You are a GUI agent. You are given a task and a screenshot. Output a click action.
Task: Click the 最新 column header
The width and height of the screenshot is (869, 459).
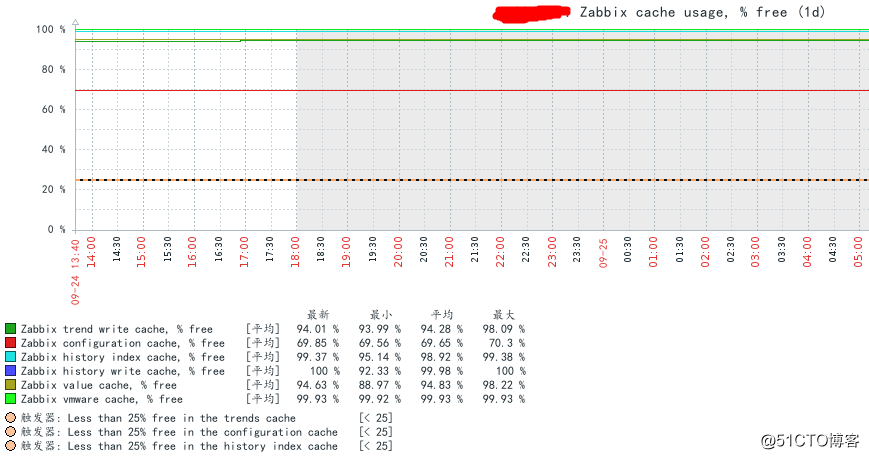click(318, 315)
